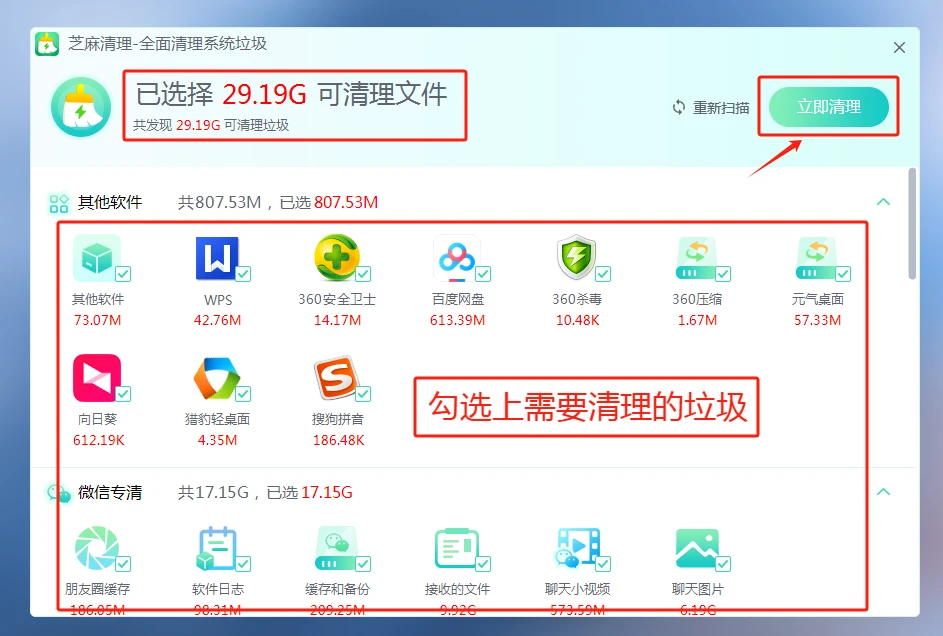Select the WPS icon

coord(217,258)
